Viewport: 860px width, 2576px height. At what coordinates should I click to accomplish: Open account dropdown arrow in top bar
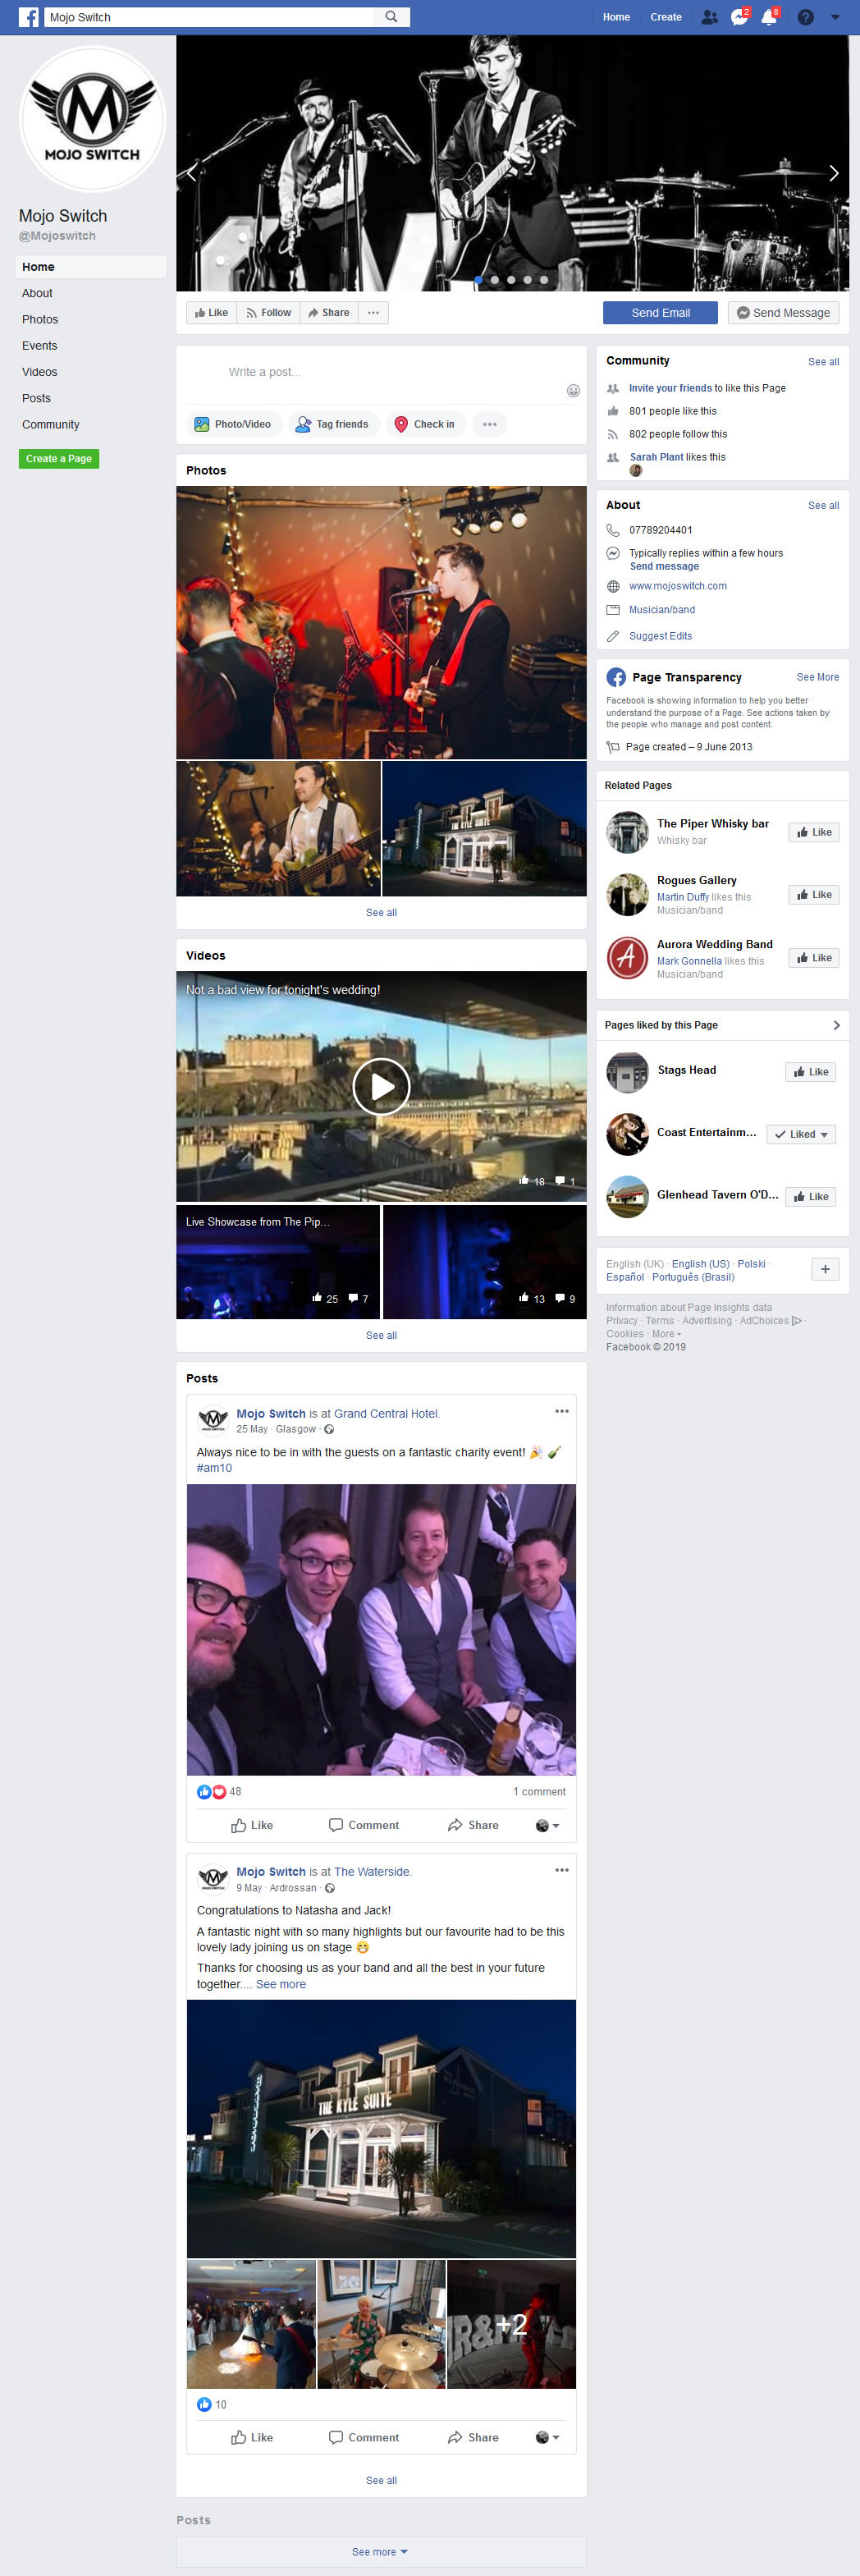point(835,17)
